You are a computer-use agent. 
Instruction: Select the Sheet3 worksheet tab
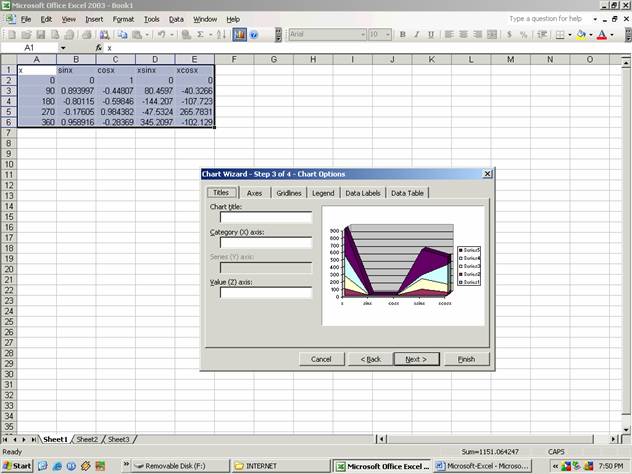pyautogui.click(x=119, y=439)
